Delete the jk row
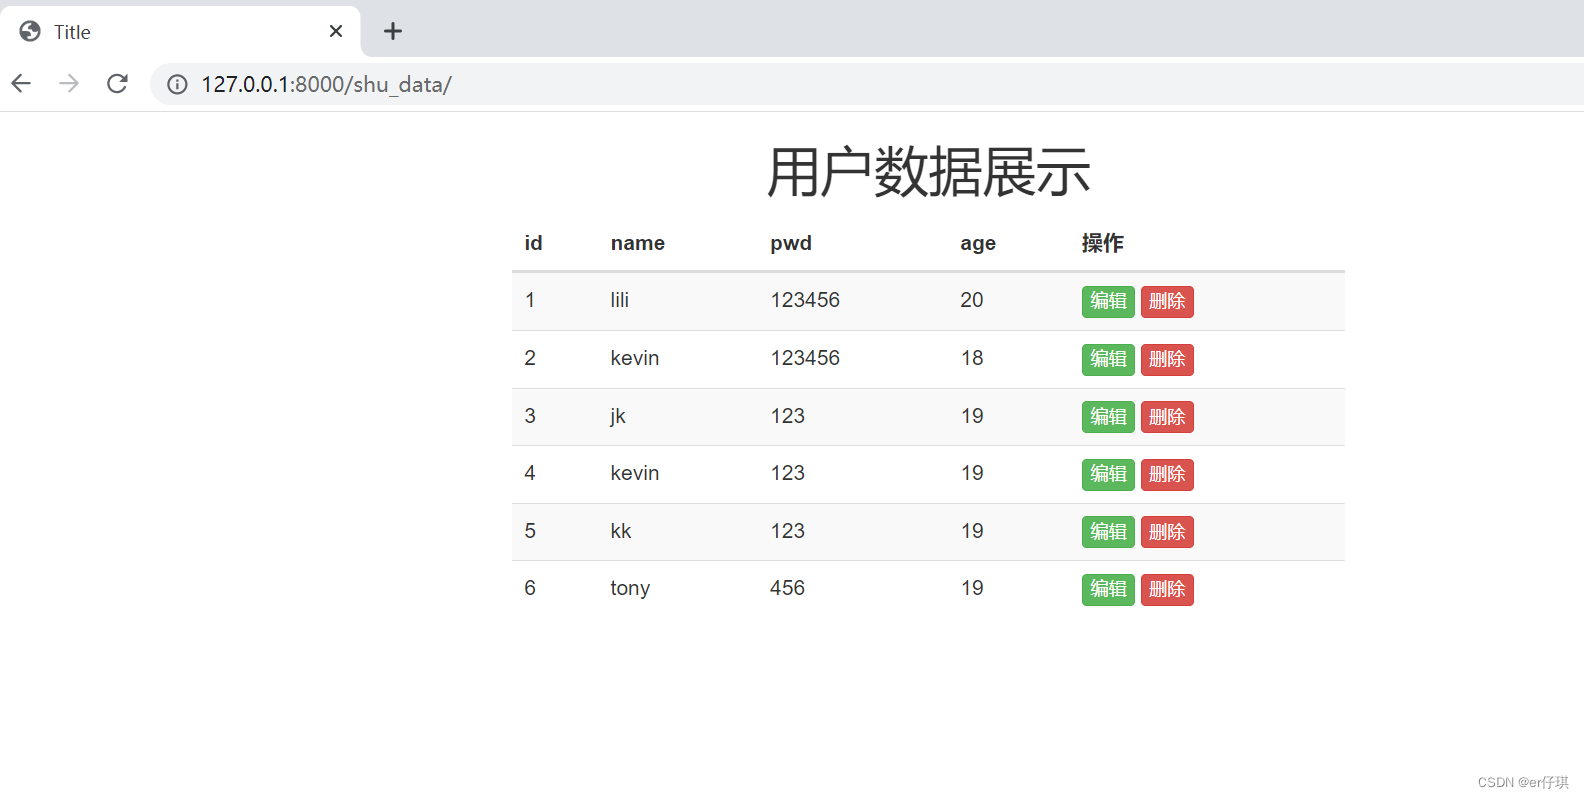1584x799 pixels. click(1167, 417)
